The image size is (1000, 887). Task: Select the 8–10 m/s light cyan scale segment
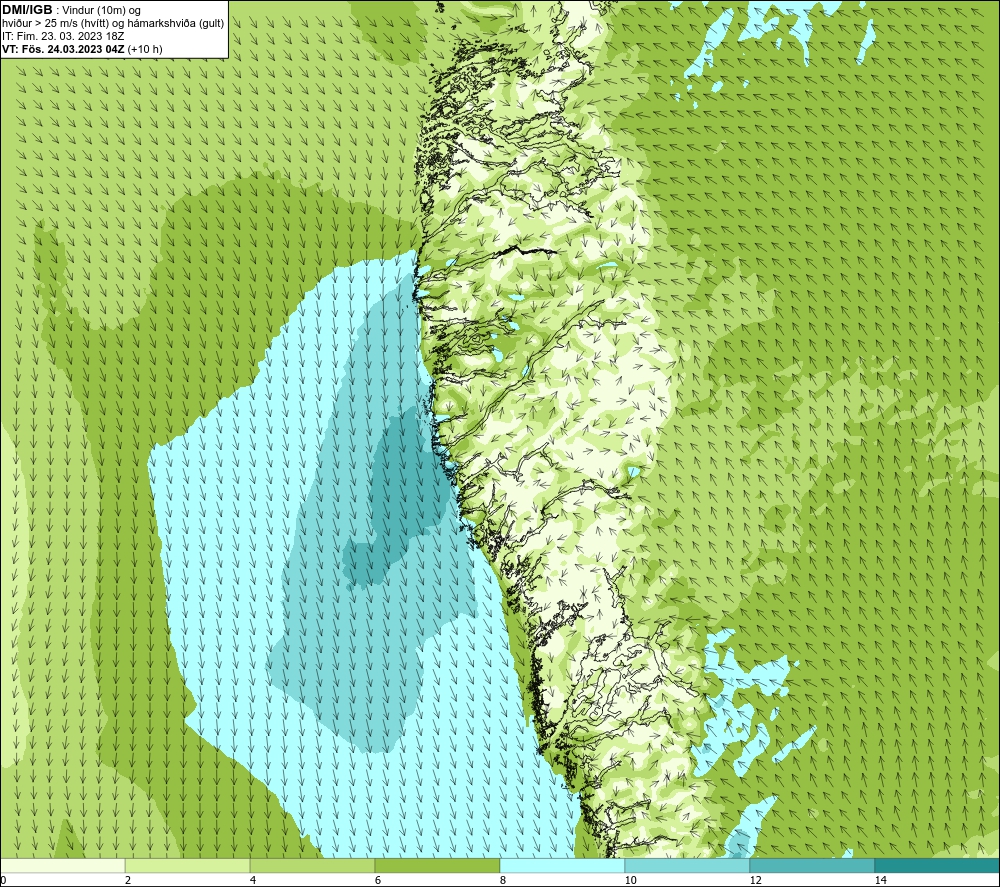pos(562,866)
